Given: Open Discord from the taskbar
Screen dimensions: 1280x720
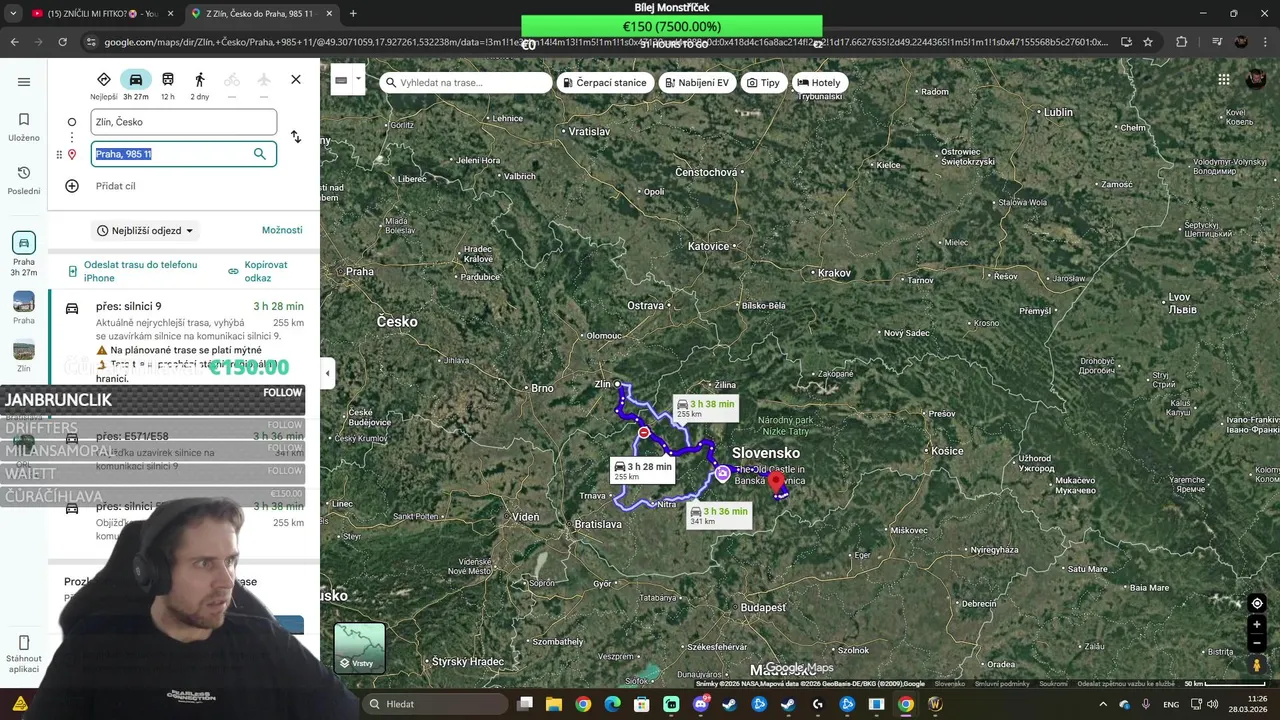Looking at the screenshot, I should (x=700, y=704).
